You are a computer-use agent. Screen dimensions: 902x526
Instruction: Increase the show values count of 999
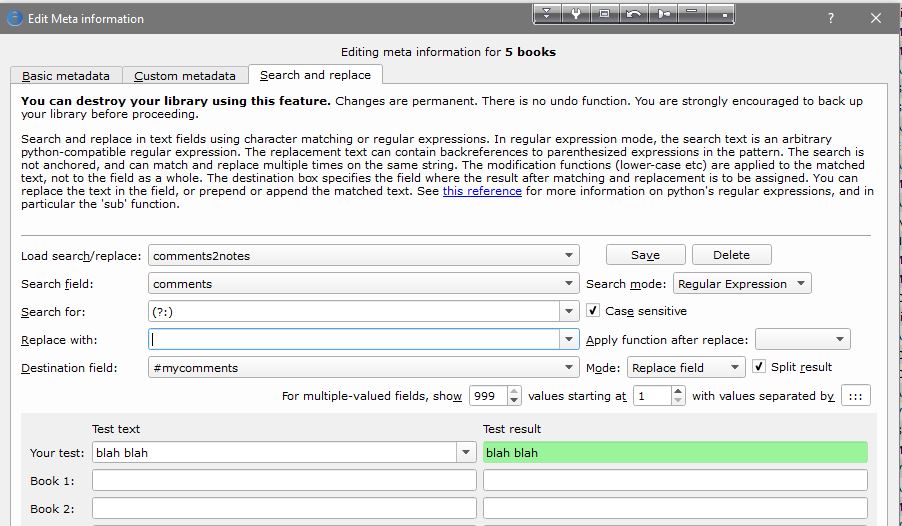514,391
